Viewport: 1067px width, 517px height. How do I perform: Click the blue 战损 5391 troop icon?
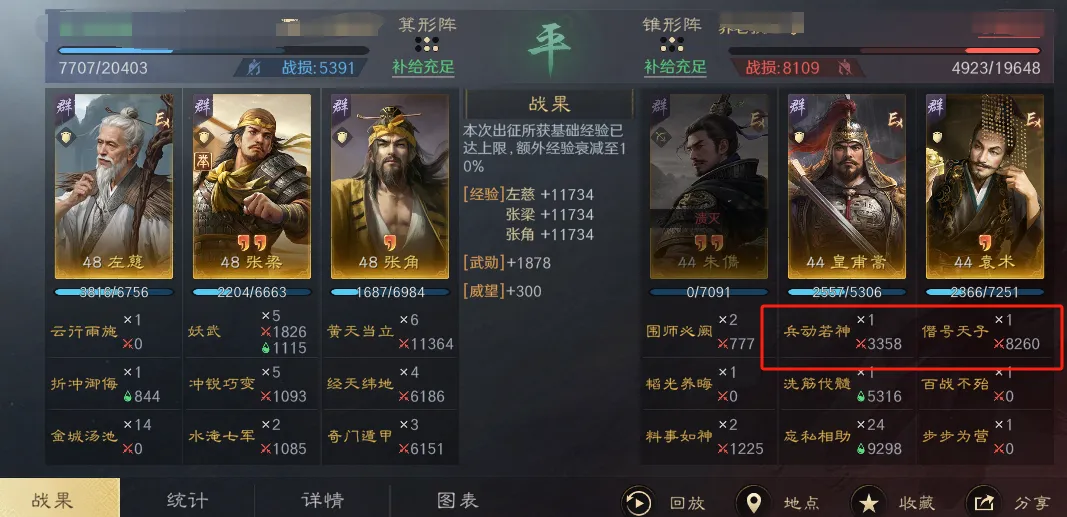pyautogui.click(x=255, y=68)
